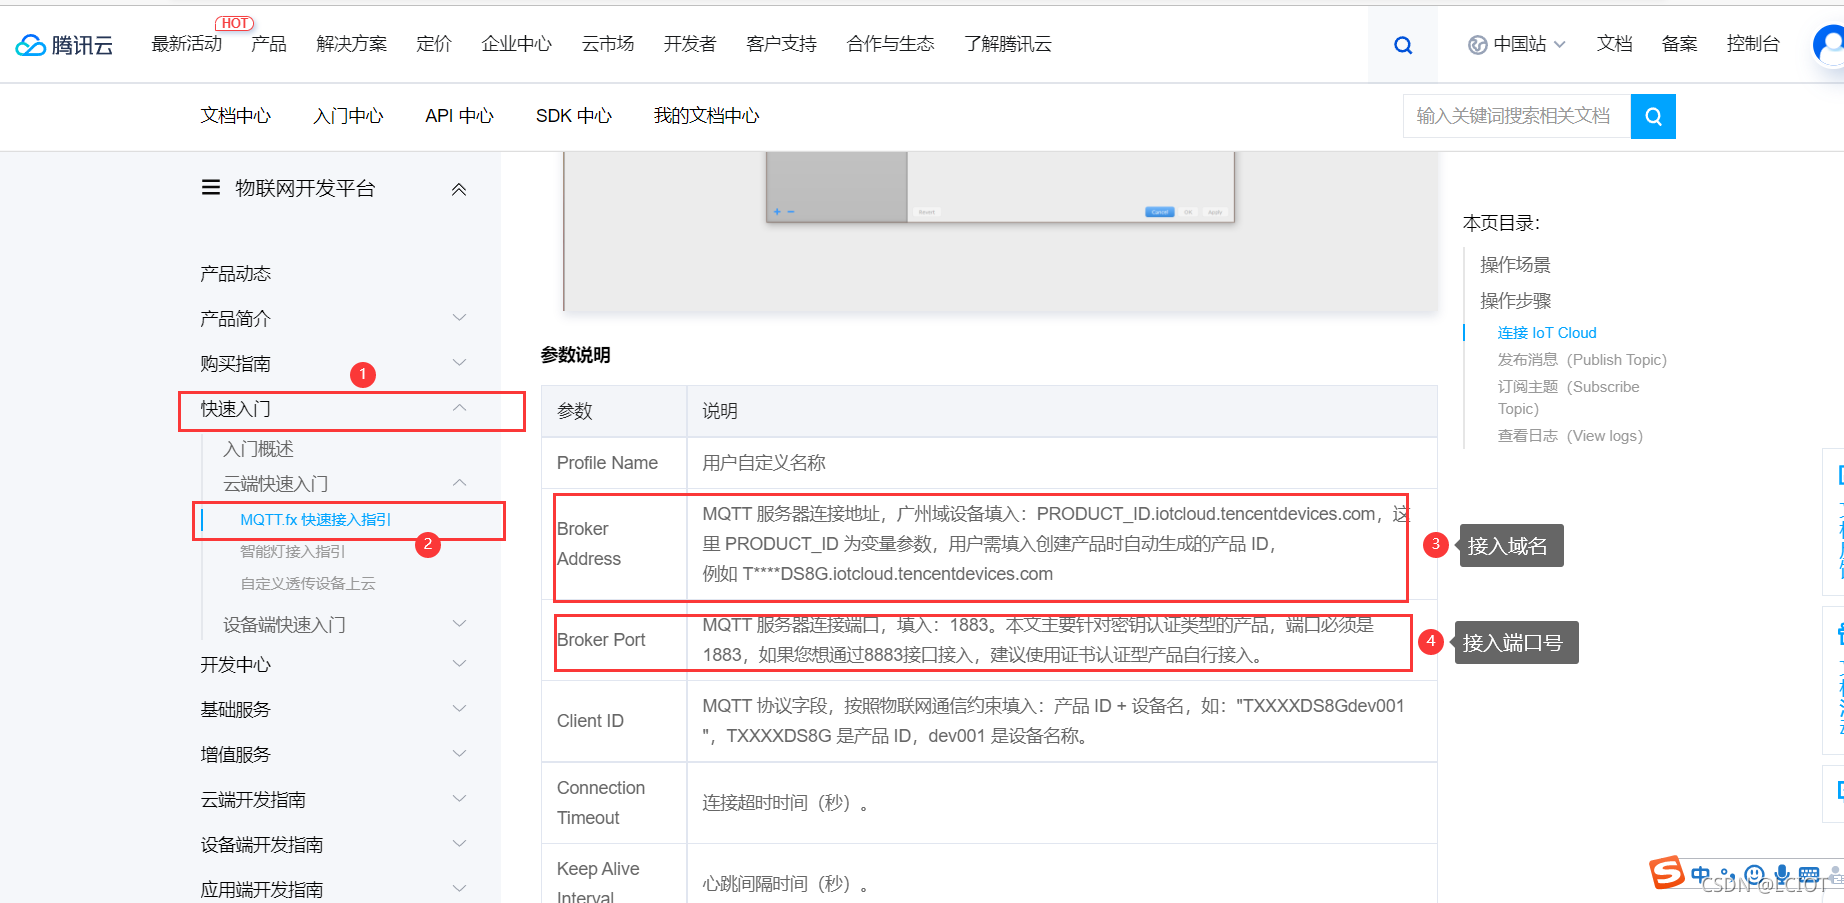Click the emoji face icon in IME toolbar
1844x903 pixels.
tap(1755, 875)
